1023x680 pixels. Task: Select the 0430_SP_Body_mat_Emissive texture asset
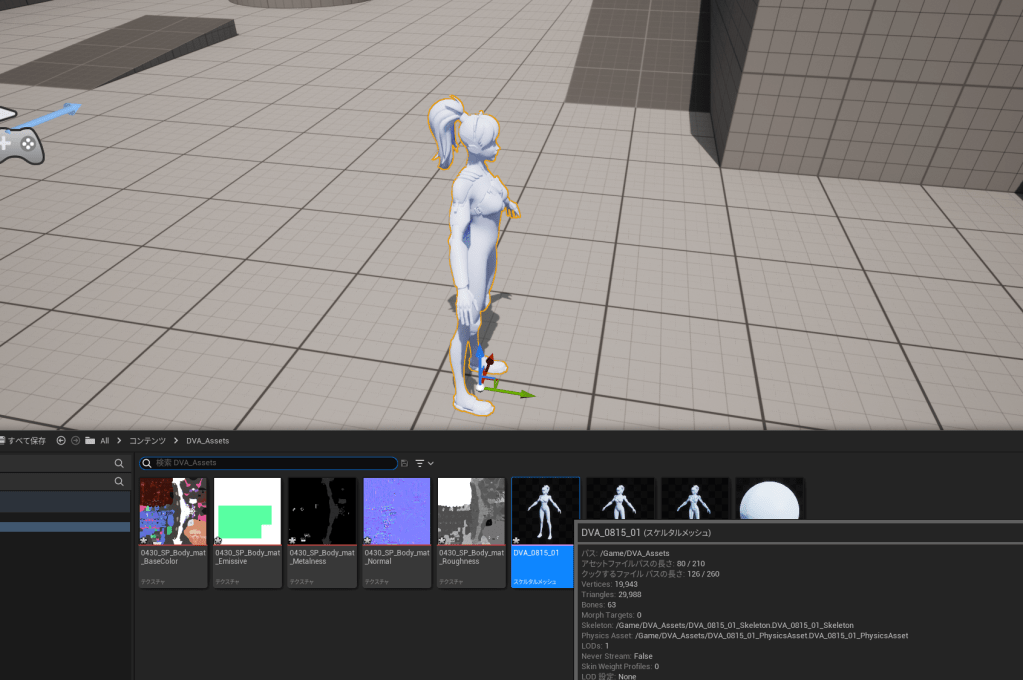(247, 531)
